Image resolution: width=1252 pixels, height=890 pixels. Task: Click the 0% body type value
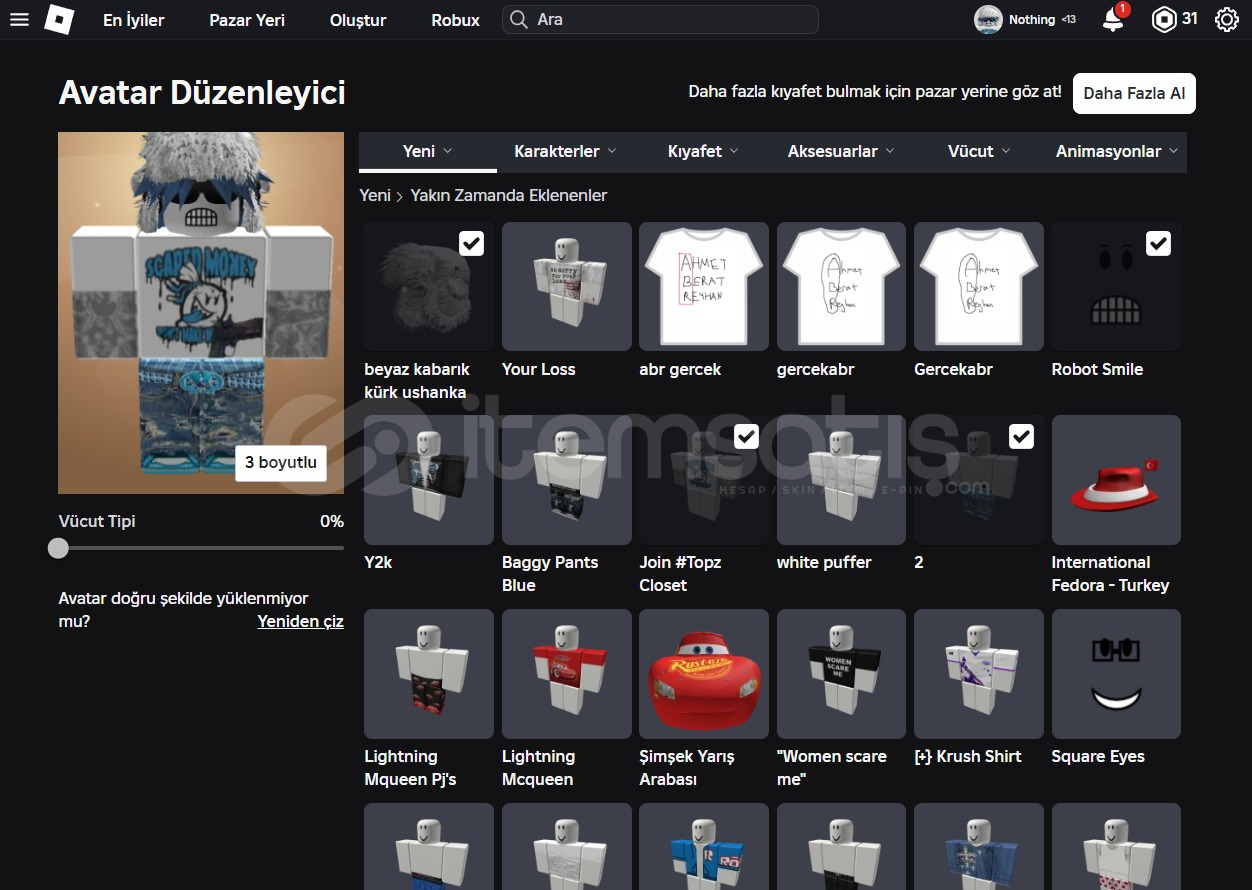pyautogui.click(x=332, y=521)
